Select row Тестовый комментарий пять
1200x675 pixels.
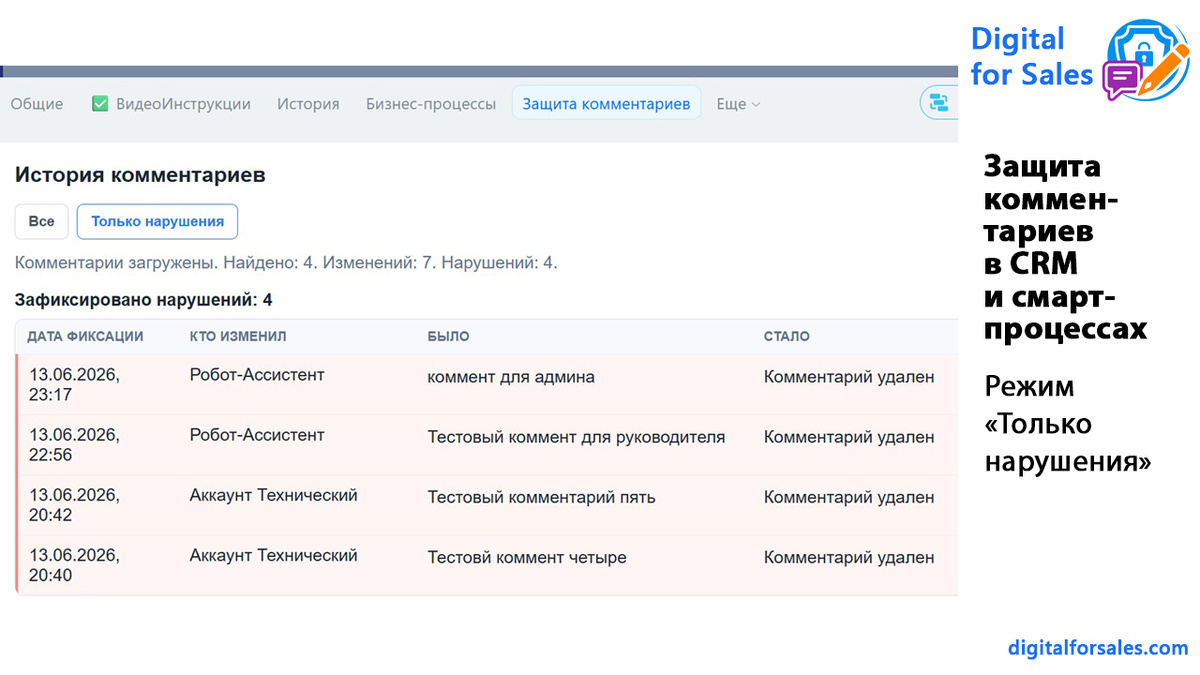pyautogui.click(x=487, y=505)
